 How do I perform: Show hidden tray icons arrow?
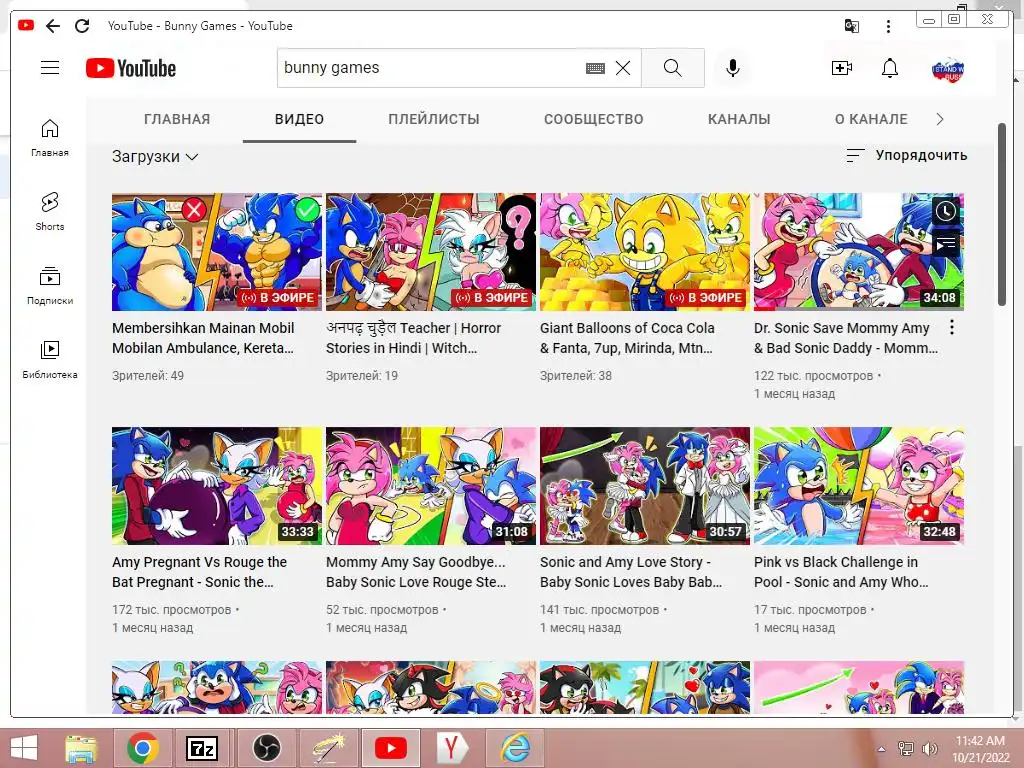coord(881,749)
